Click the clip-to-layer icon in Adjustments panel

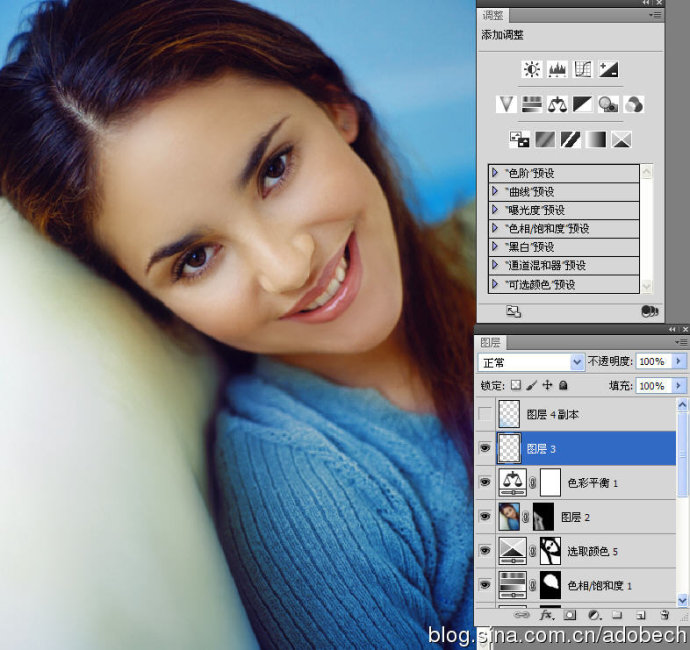point(650,312)
